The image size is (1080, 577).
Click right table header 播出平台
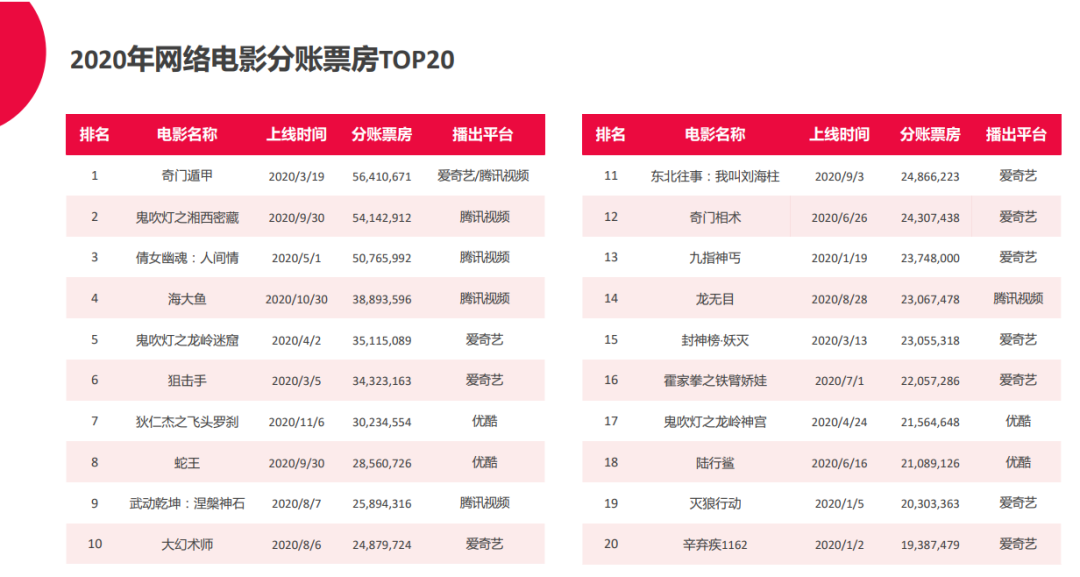click(x=1017, y=134)
